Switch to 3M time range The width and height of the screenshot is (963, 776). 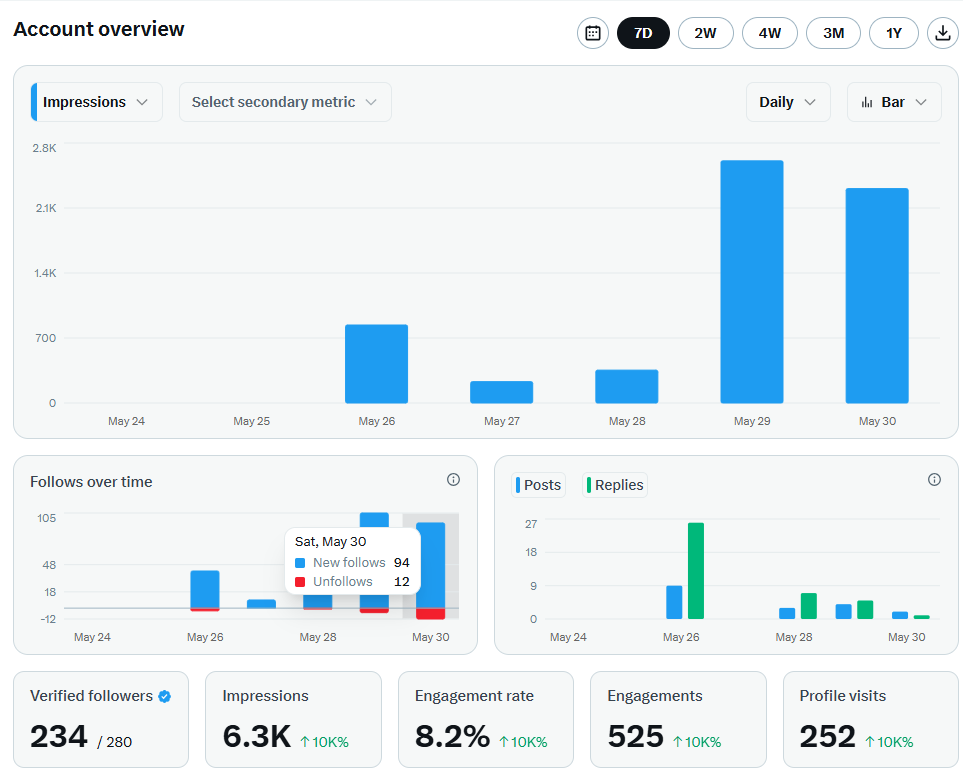833,33
